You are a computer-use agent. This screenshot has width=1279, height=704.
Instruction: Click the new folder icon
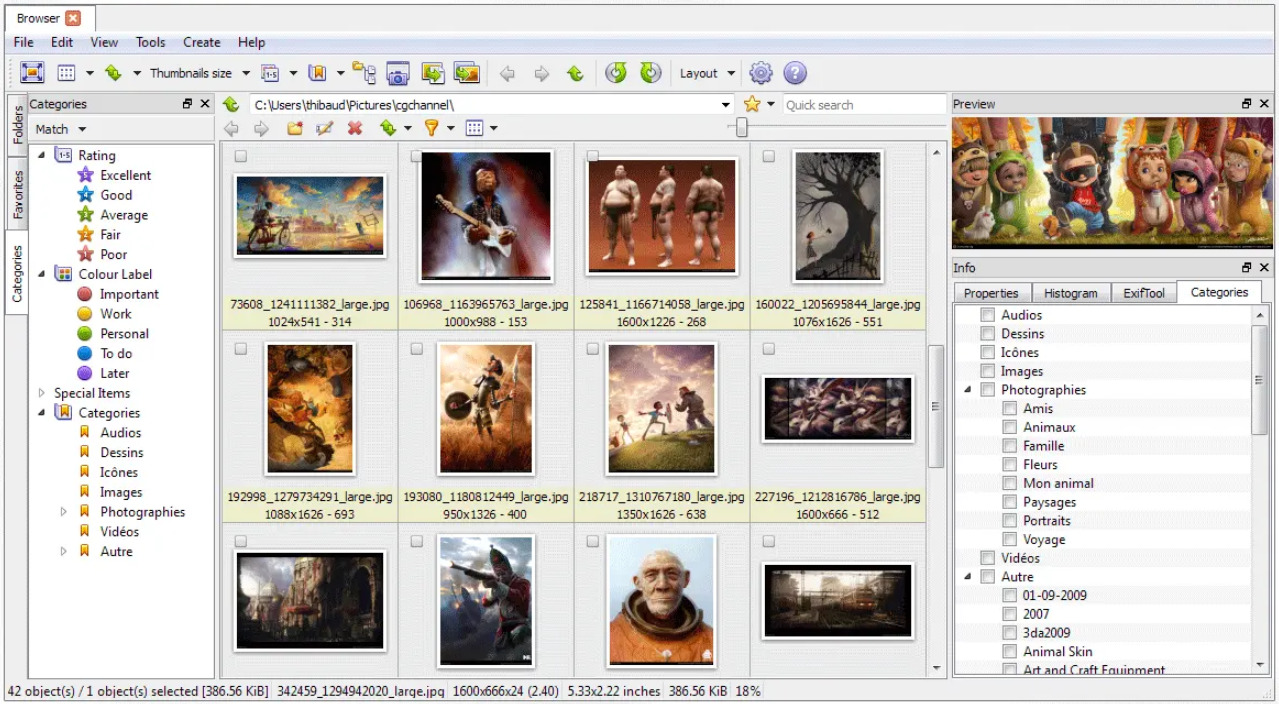click(x=295, y=128)
